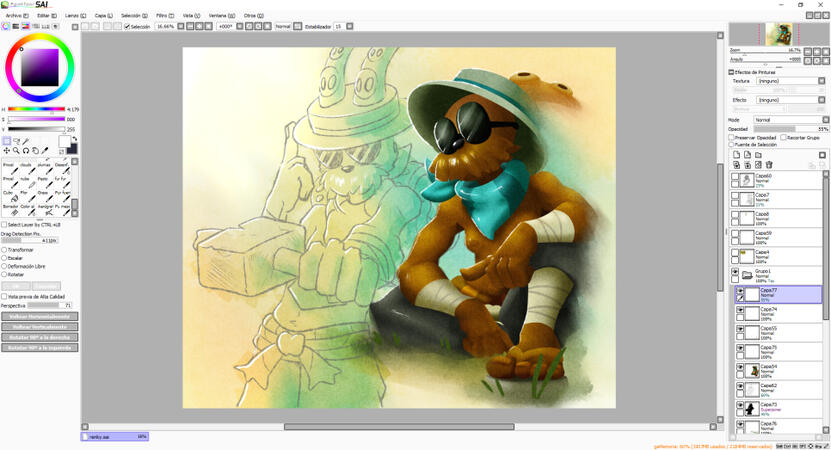The width and height of the screenshot is (831, 450).
Task: Swap foreground and background colors
Action: pos(75,138)
